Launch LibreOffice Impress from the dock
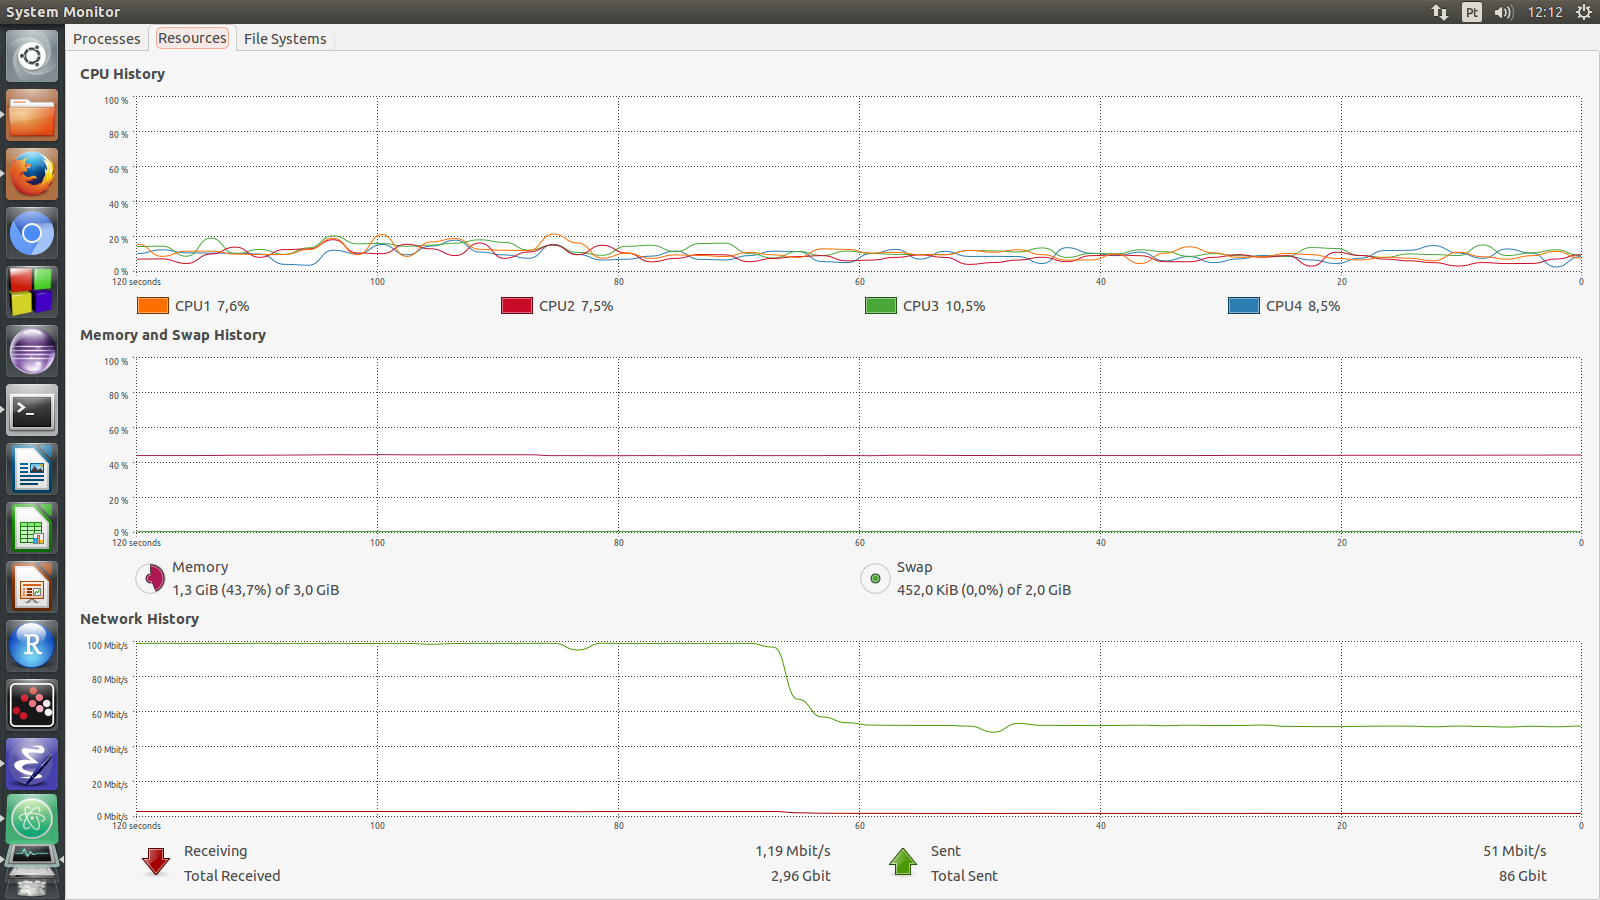Image resolution: width=1600 pixels, height=900 pixels. coord(32,587)
